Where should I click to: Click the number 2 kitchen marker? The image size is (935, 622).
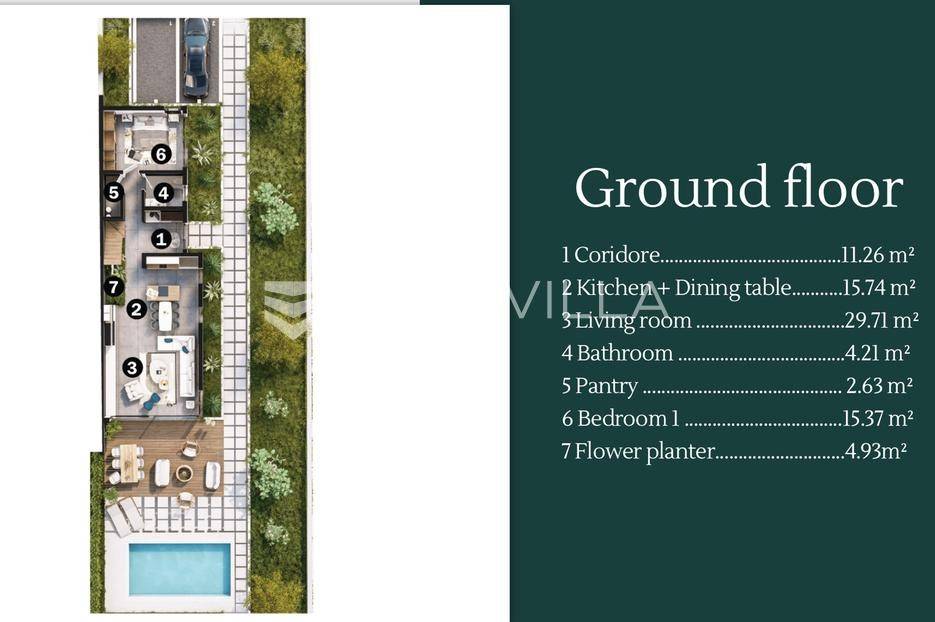tap(137, 309)
